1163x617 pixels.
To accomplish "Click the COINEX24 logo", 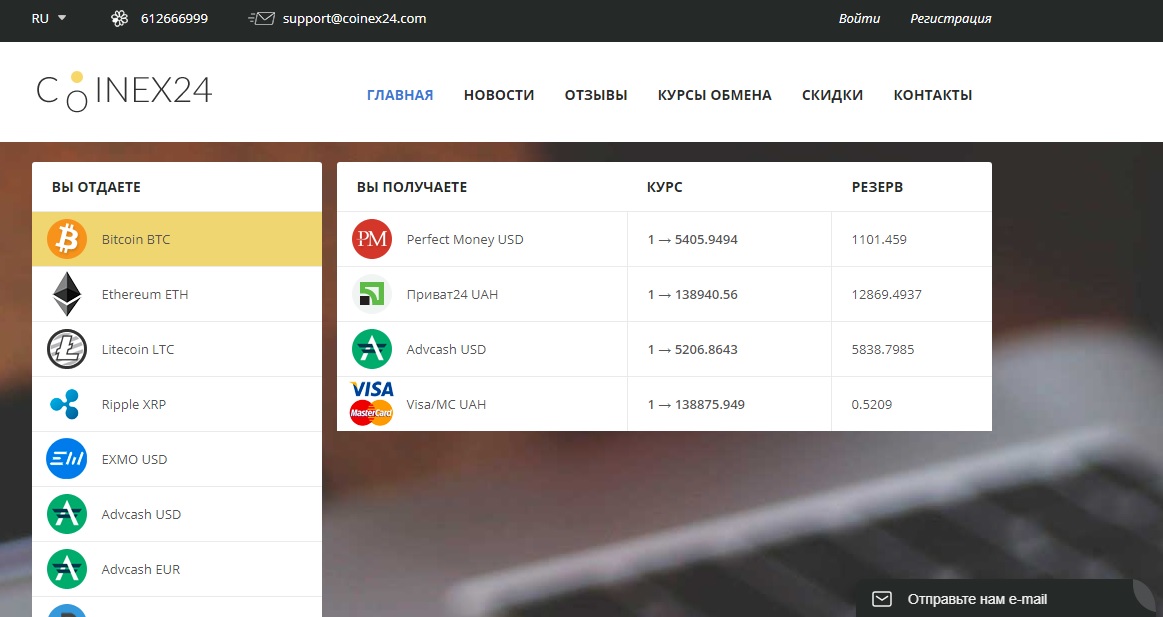I will pyautogui.click(x=124, y=91).
